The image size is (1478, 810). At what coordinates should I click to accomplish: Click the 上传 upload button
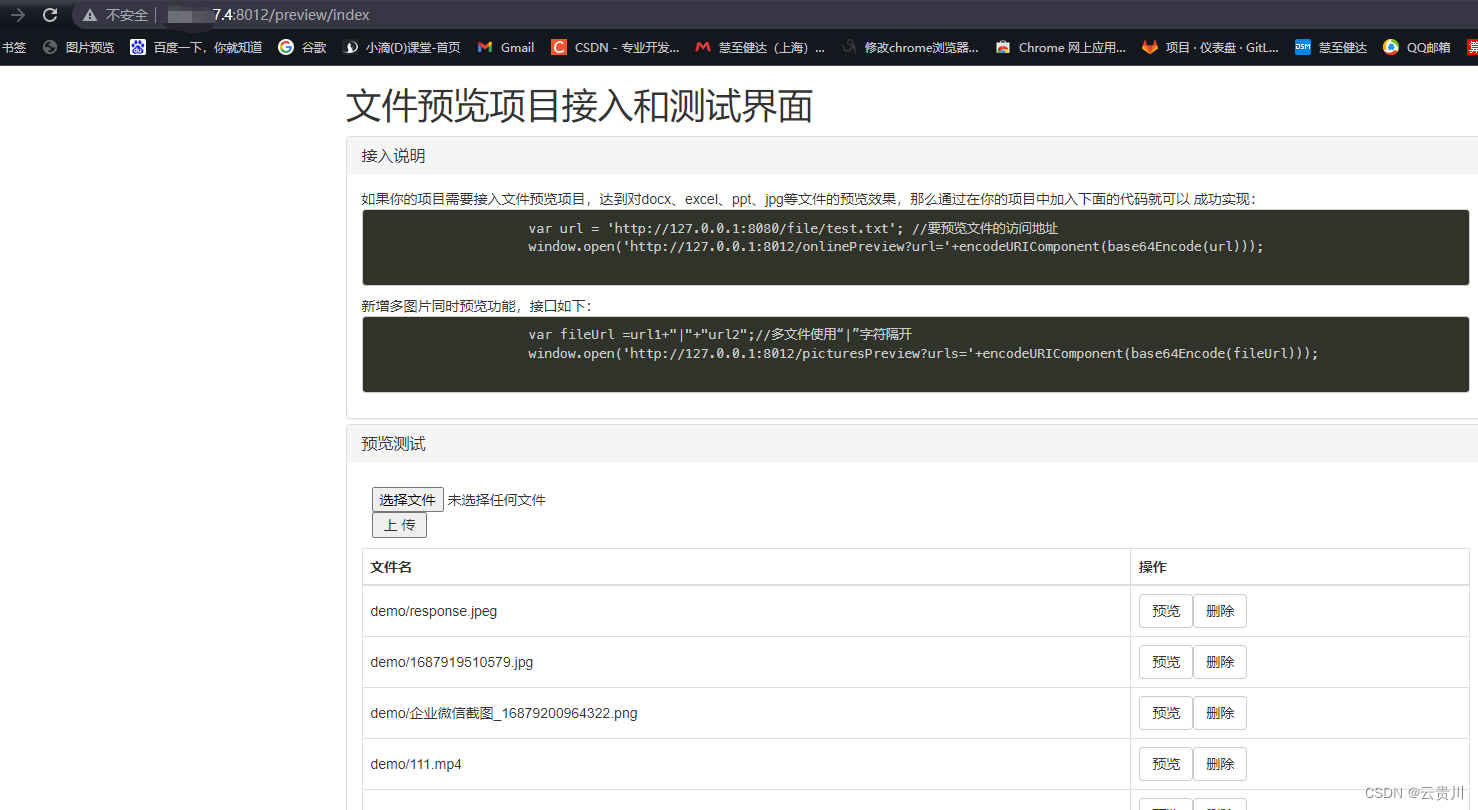399,524
